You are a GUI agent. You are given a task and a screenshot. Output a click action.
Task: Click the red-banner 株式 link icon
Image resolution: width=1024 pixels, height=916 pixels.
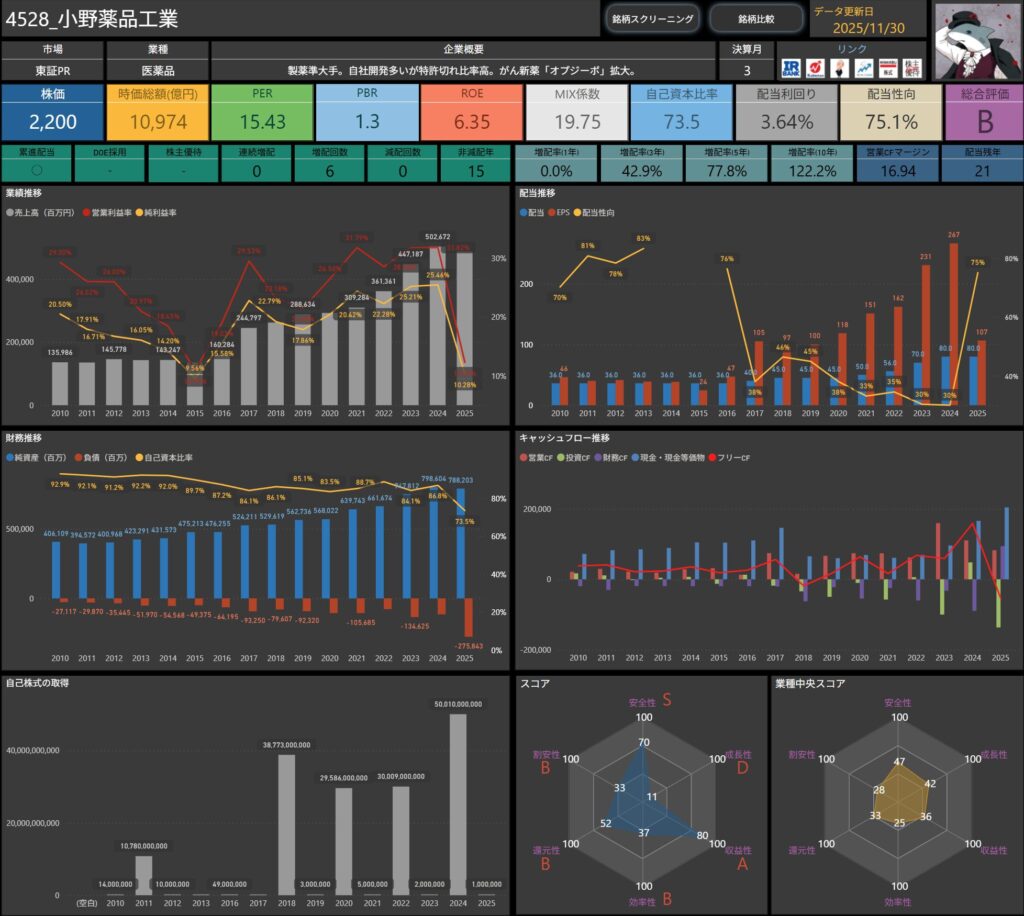(x=886, y=68)
